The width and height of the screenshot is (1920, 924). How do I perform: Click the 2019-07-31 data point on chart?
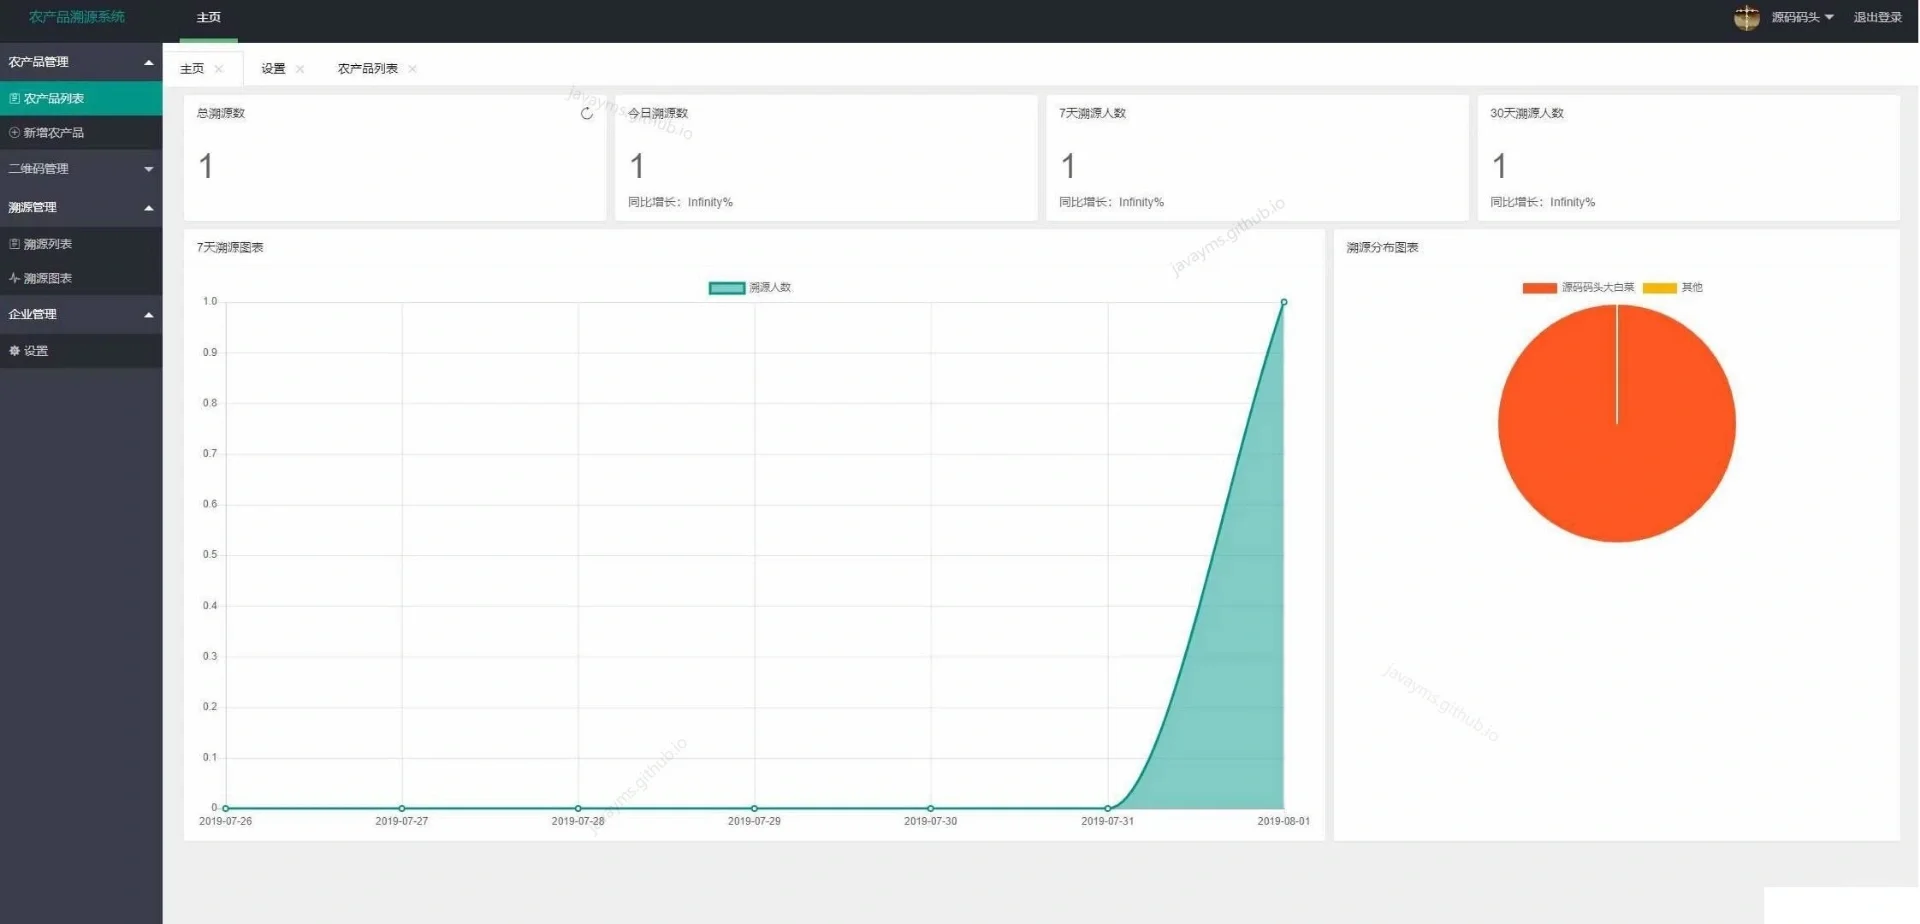(1108, 808)
